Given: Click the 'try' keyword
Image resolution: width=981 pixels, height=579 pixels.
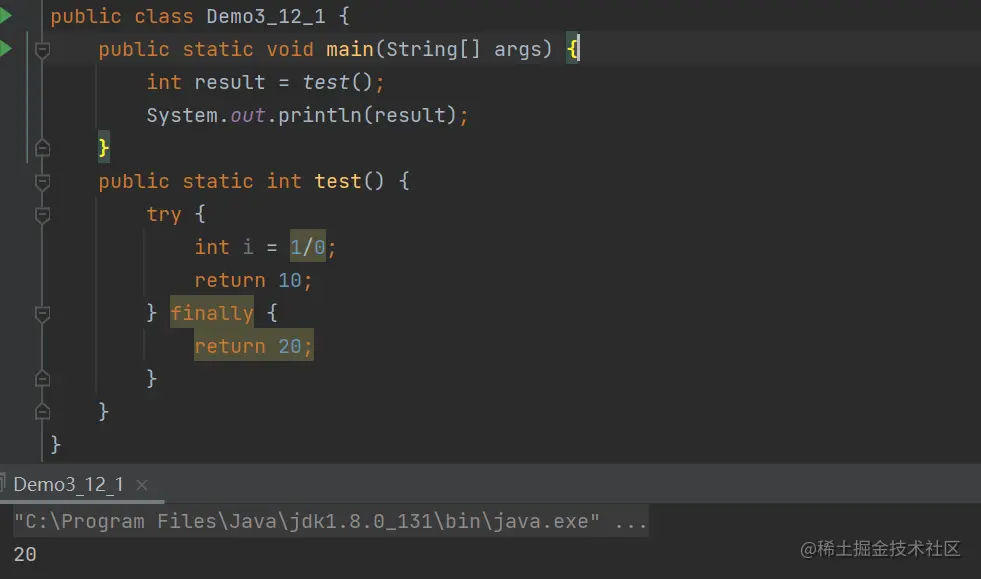Looking at the screenshot, I should [164, 215].
